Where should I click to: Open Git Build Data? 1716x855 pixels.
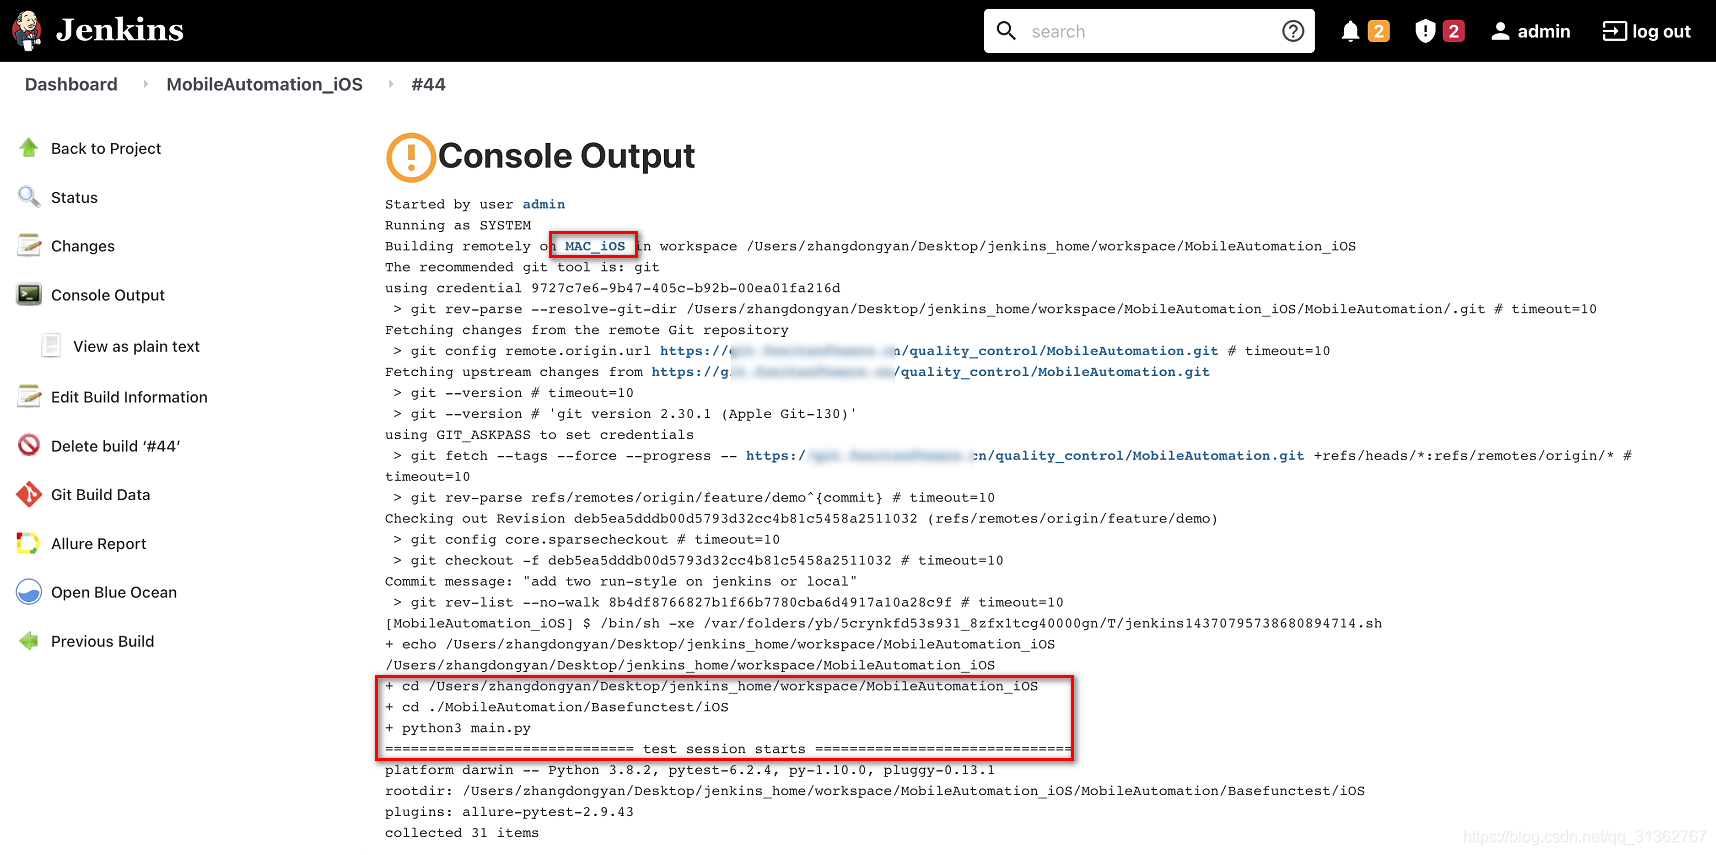100,494
